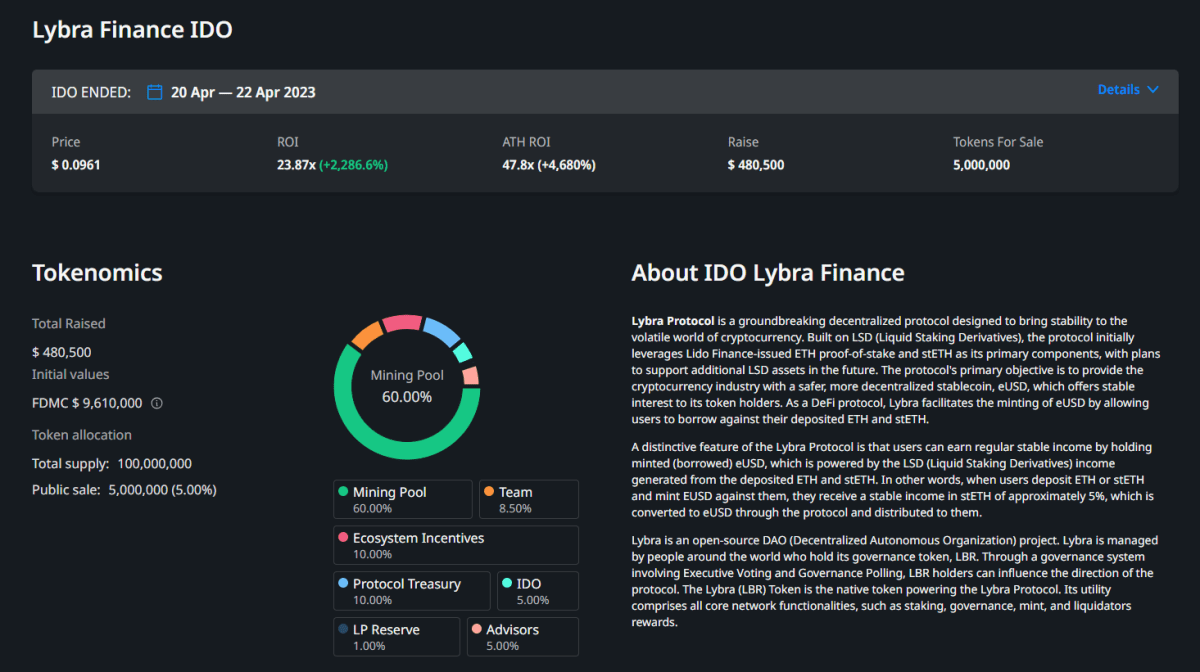Screen dimensions: 1200x672
Task: Select the Tokenomics section heading
Action: [96, 272]
